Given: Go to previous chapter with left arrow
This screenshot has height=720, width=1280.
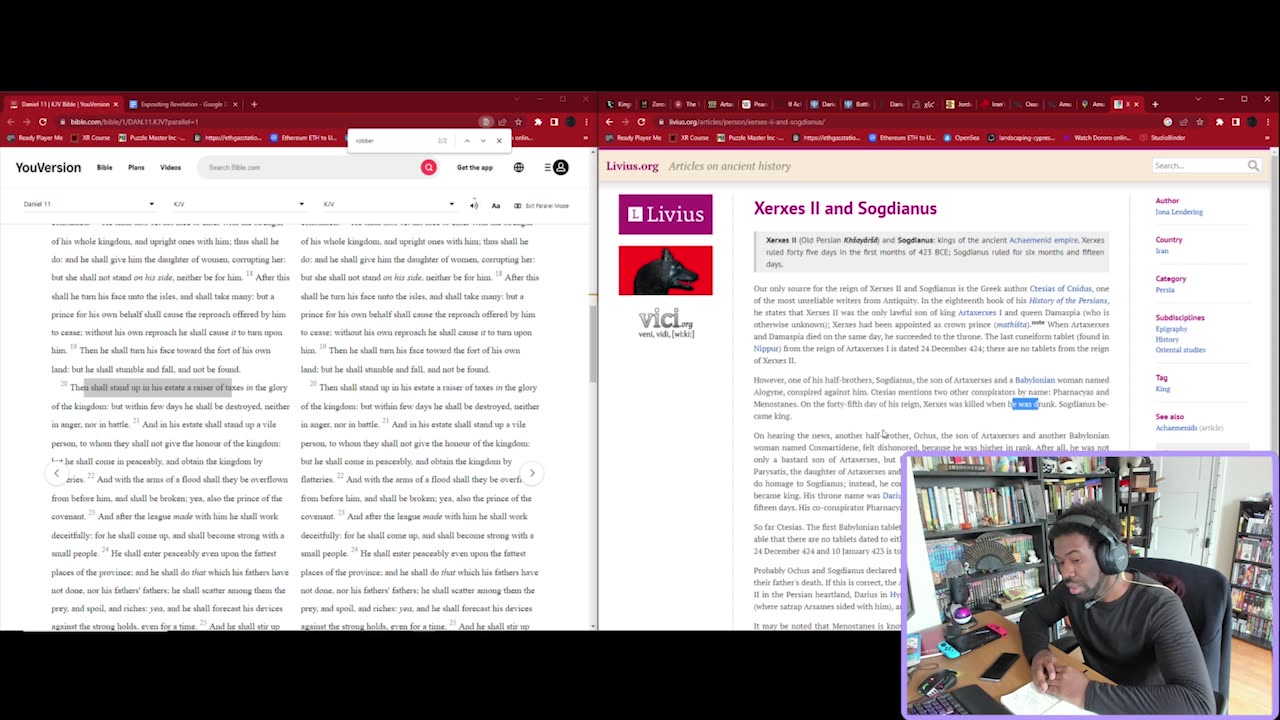Looking at the screenshot, I should click(57, 473).
